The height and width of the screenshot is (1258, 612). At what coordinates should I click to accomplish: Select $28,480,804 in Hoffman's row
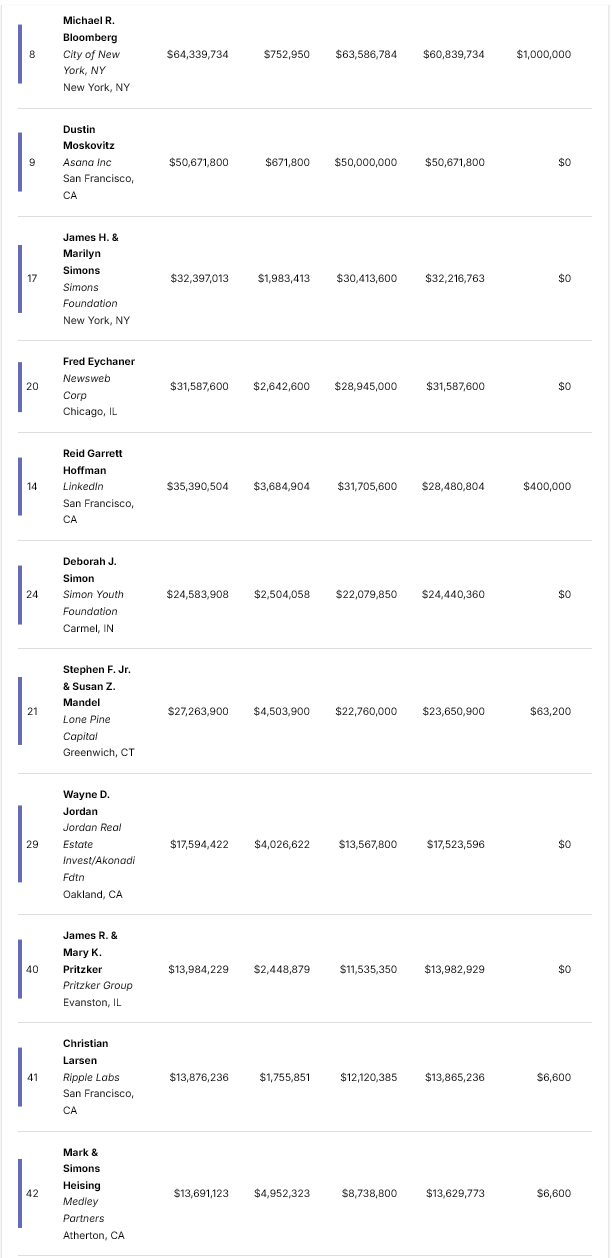coord(454,486)
